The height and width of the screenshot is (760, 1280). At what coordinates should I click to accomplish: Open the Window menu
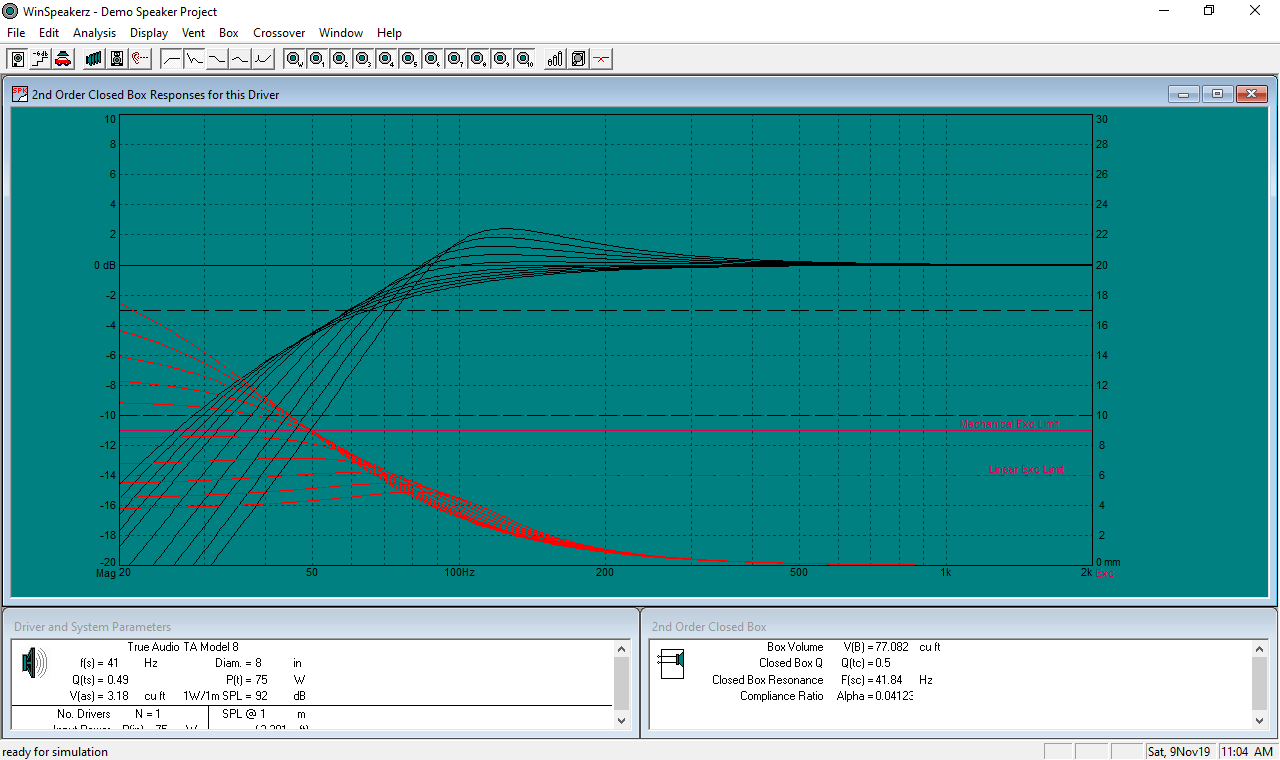tap(341, 33)
